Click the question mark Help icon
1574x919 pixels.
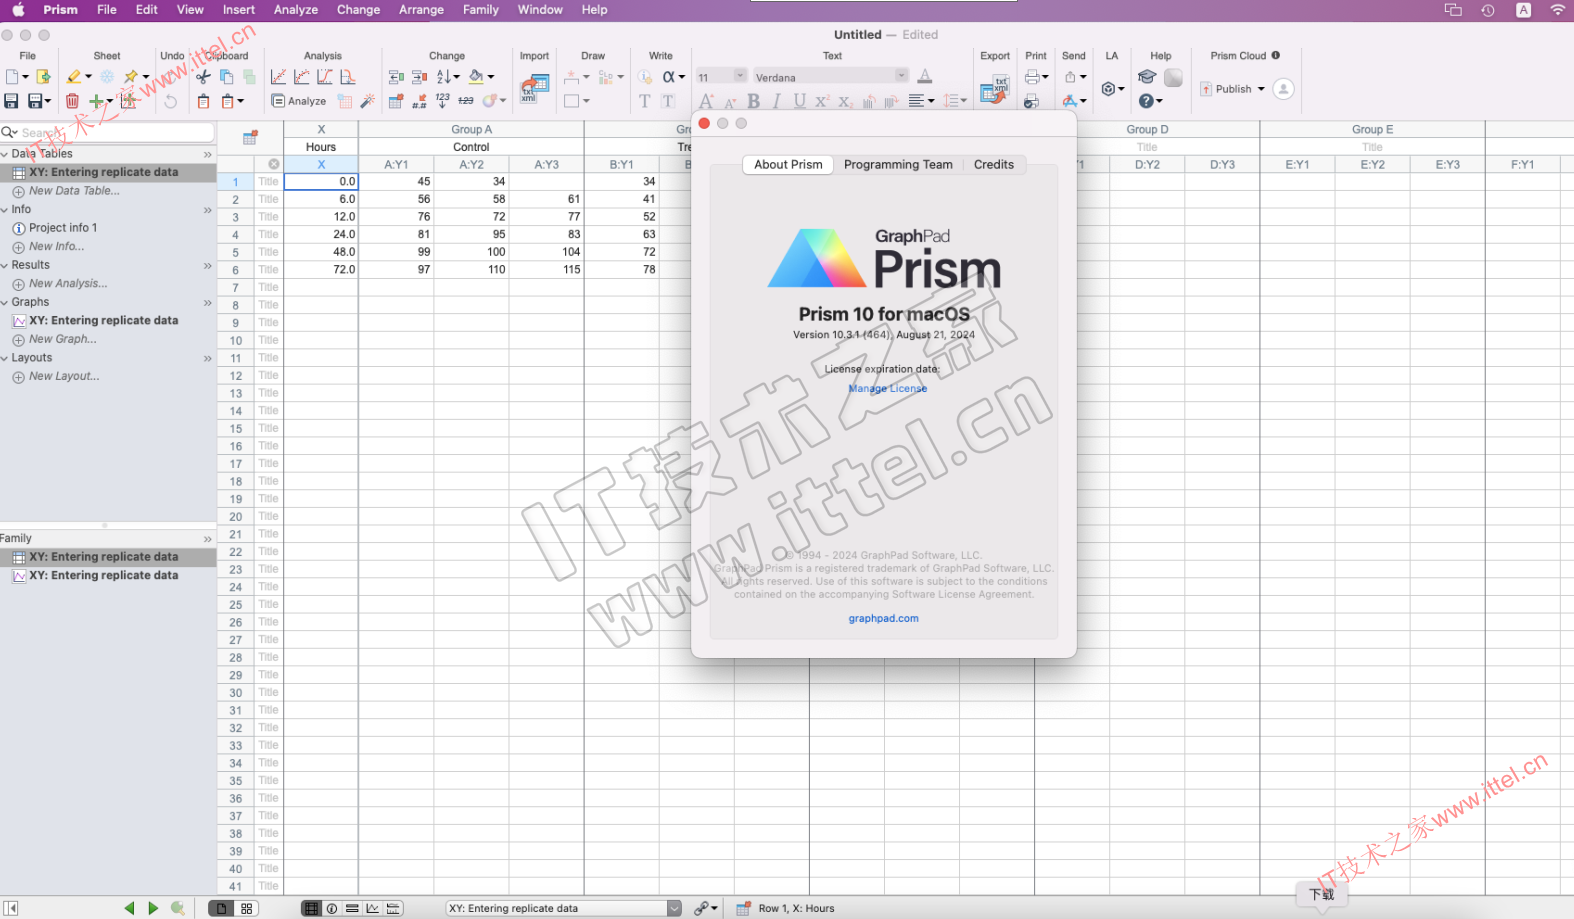pyautogui.click(x=1146, y=101)
